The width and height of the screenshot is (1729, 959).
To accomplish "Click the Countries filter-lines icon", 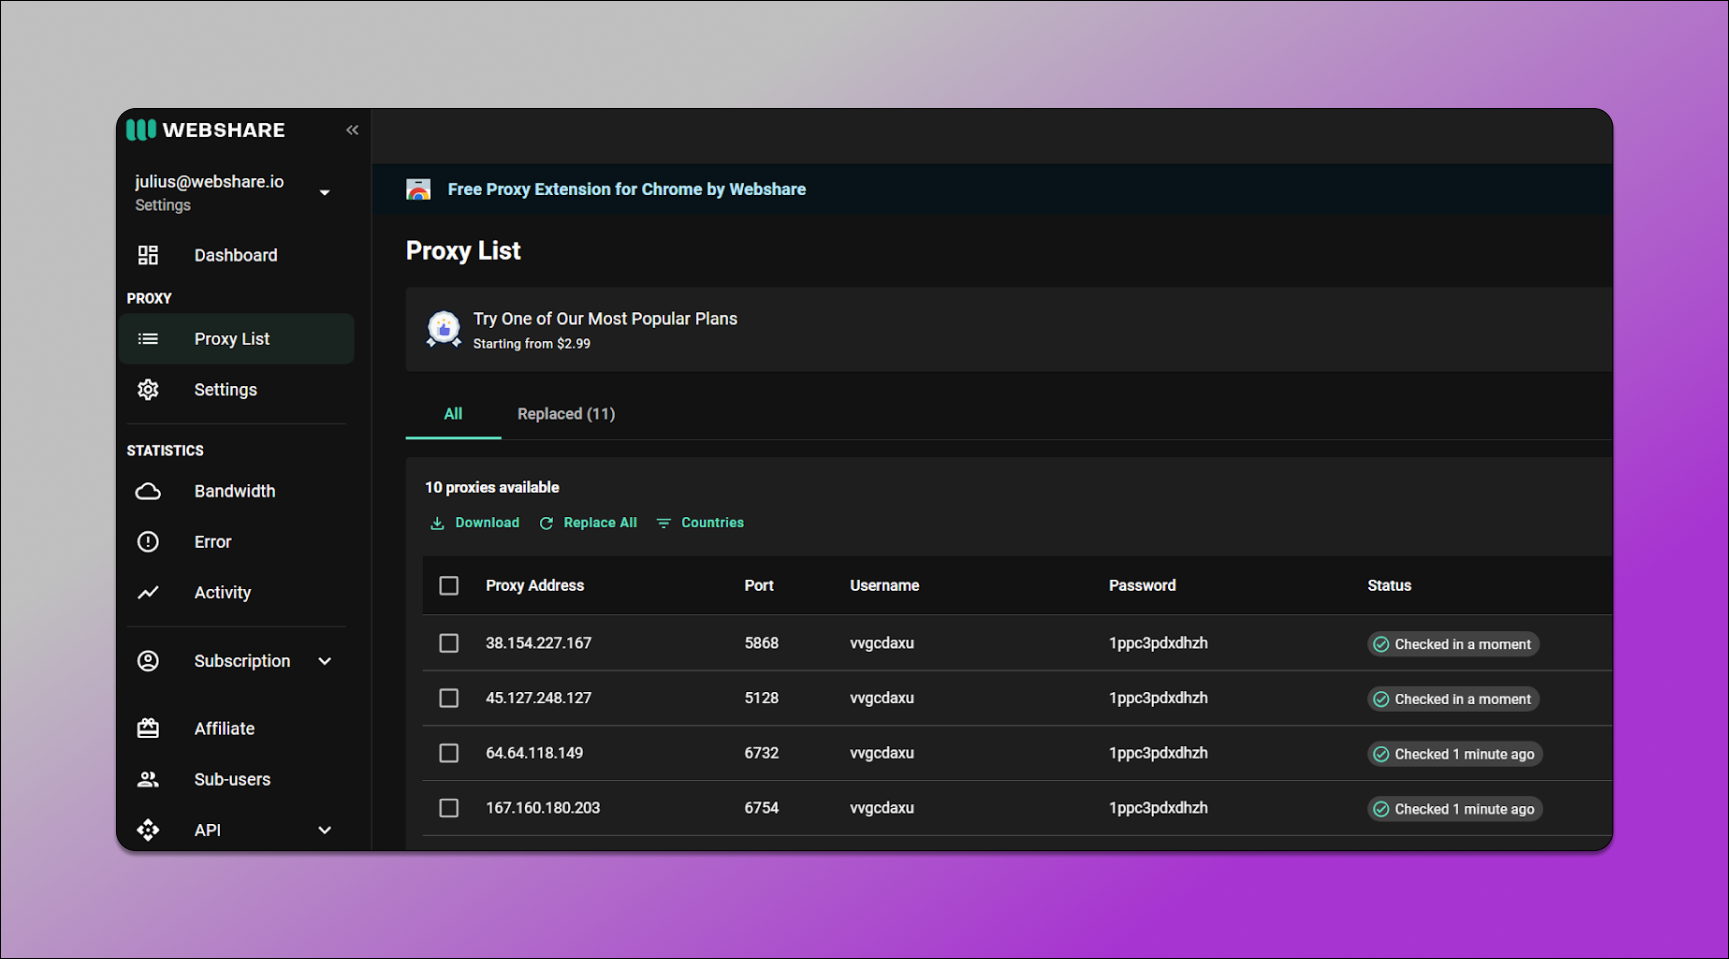I will [x=664, y=523].
